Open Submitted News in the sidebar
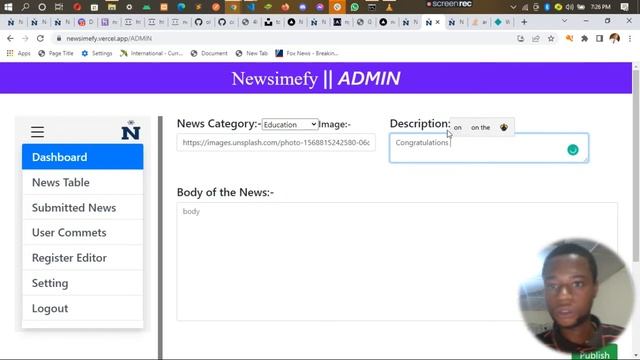Image resolution: width=640 pixels, height=360 pixels. click(82, 207)
